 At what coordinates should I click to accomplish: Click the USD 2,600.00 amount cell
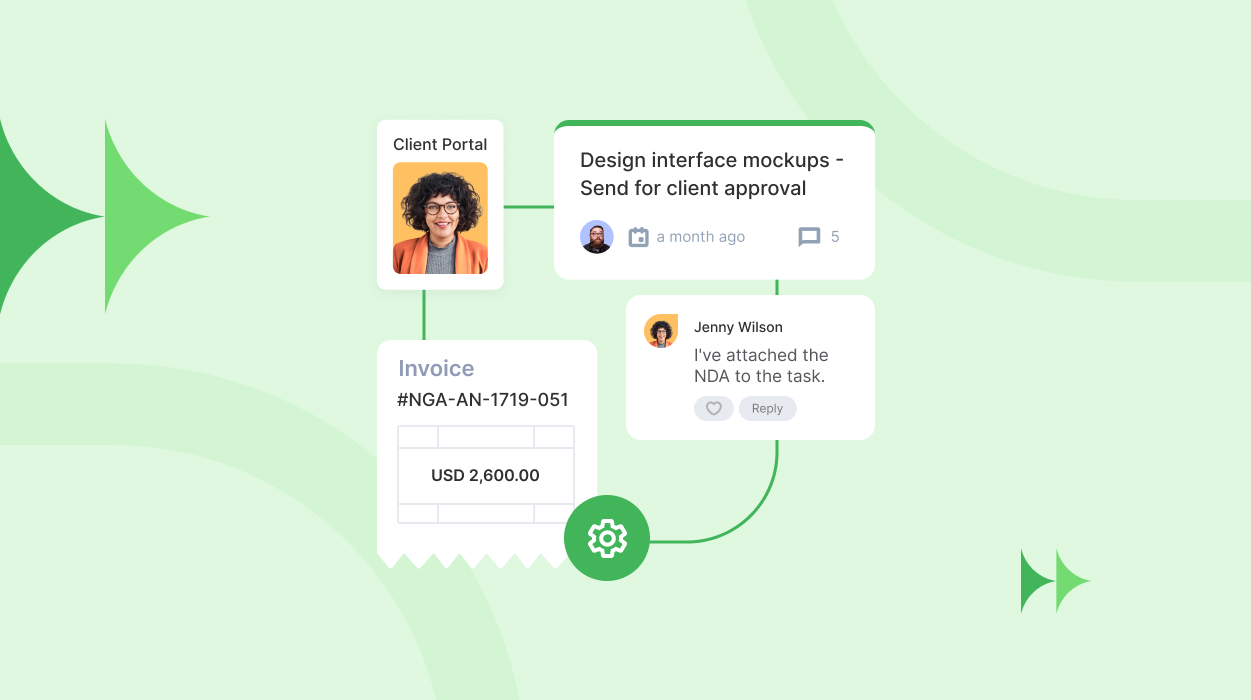(x=485, y=476)
